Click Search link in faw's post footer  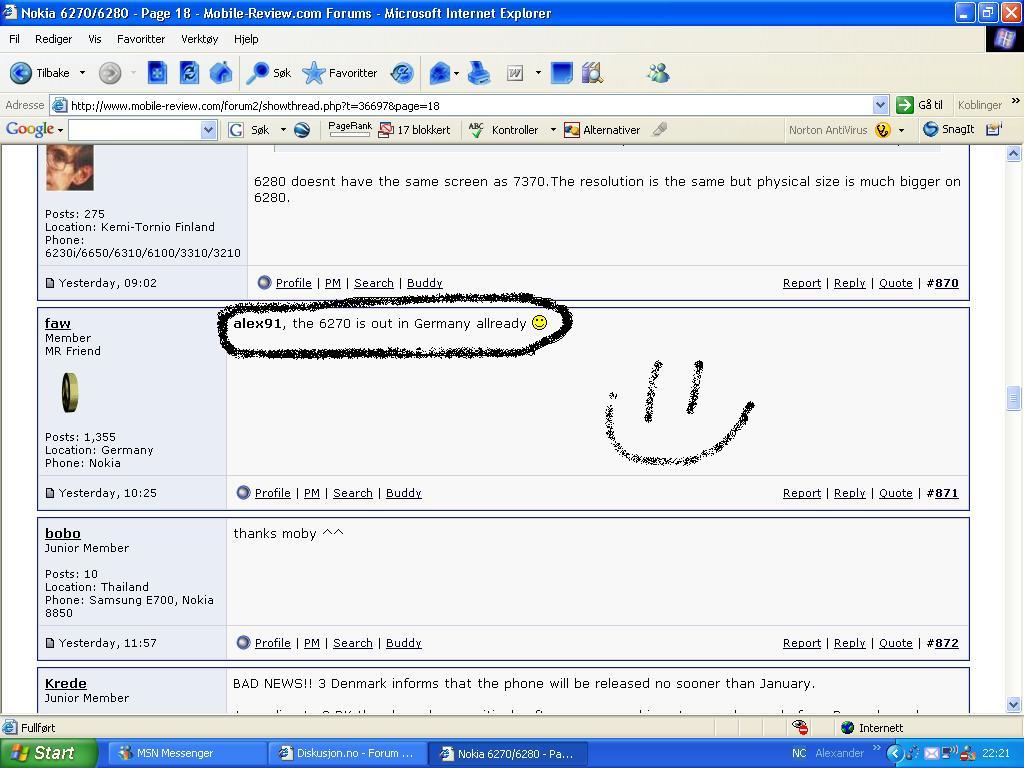(353, 493)
